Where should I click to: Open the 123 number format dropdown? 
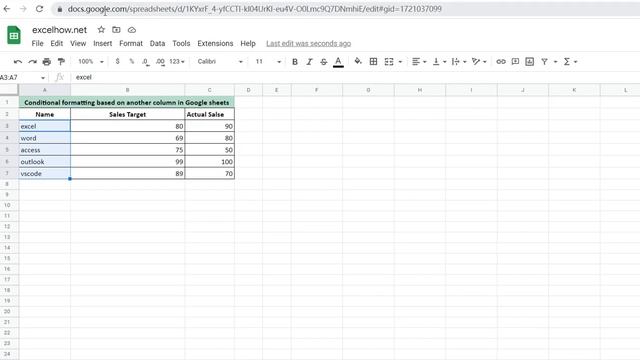tap(177, 61)
